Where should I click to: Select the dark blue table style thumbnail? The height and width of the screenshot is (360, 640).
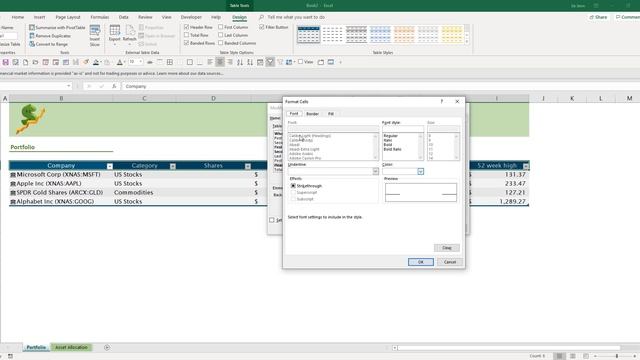pos(309,34)
